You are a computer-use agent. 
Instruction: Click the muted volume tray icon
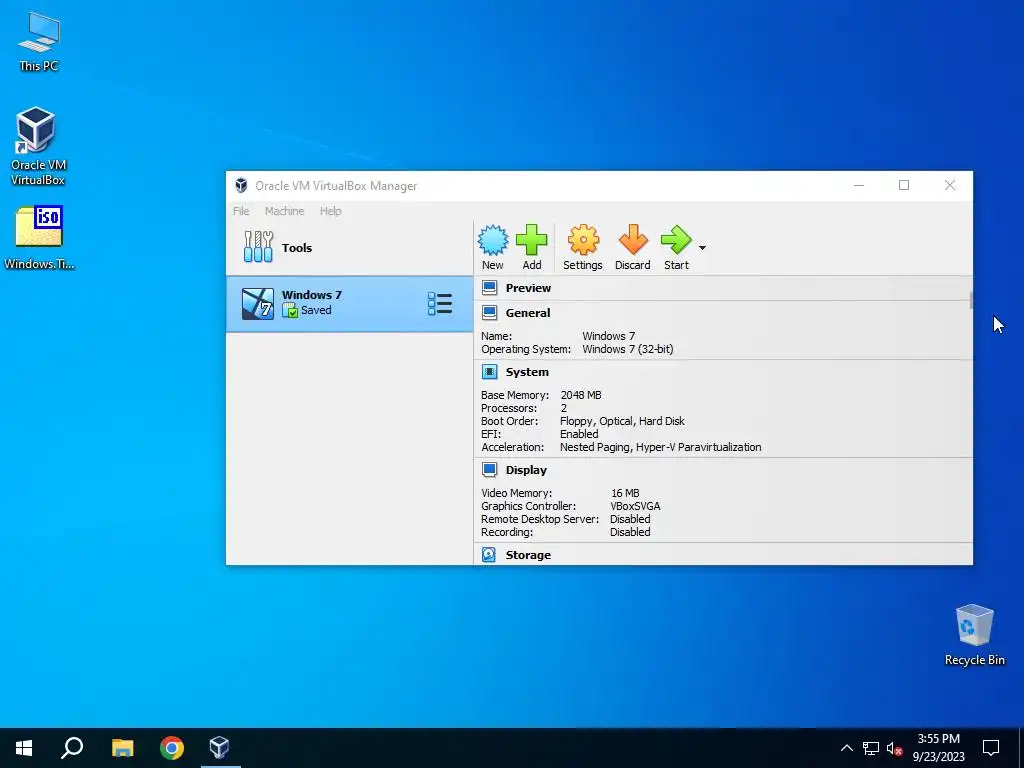pyautogui.click(x=895, y=748)
